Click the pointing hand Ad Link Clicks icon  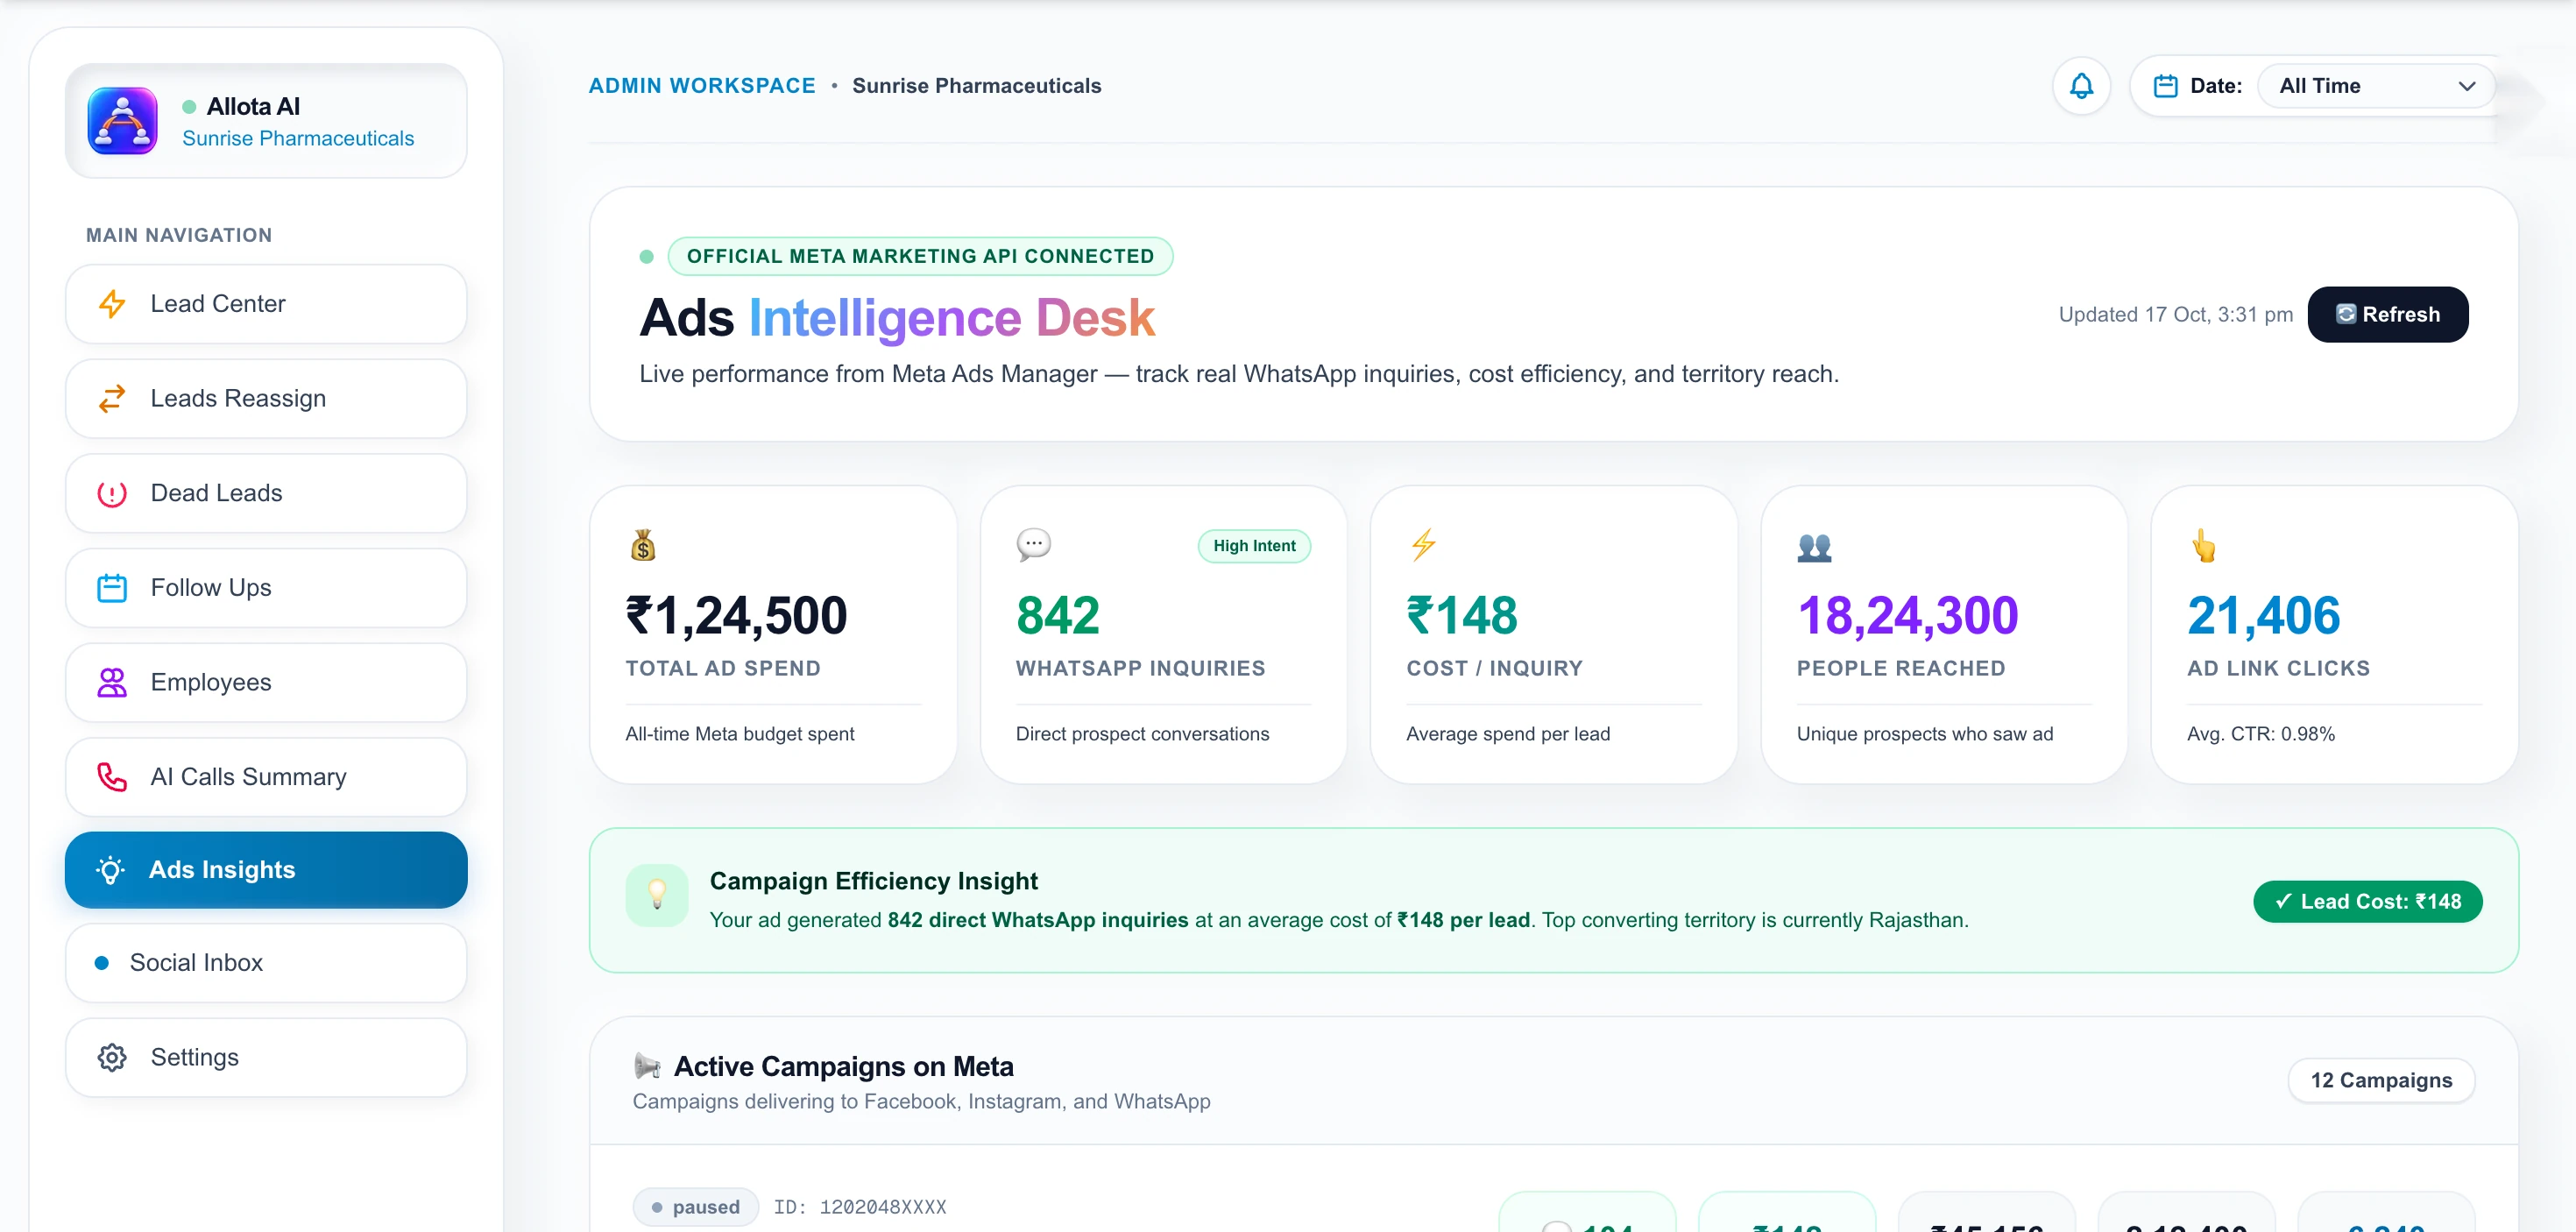click(2203, 546)
